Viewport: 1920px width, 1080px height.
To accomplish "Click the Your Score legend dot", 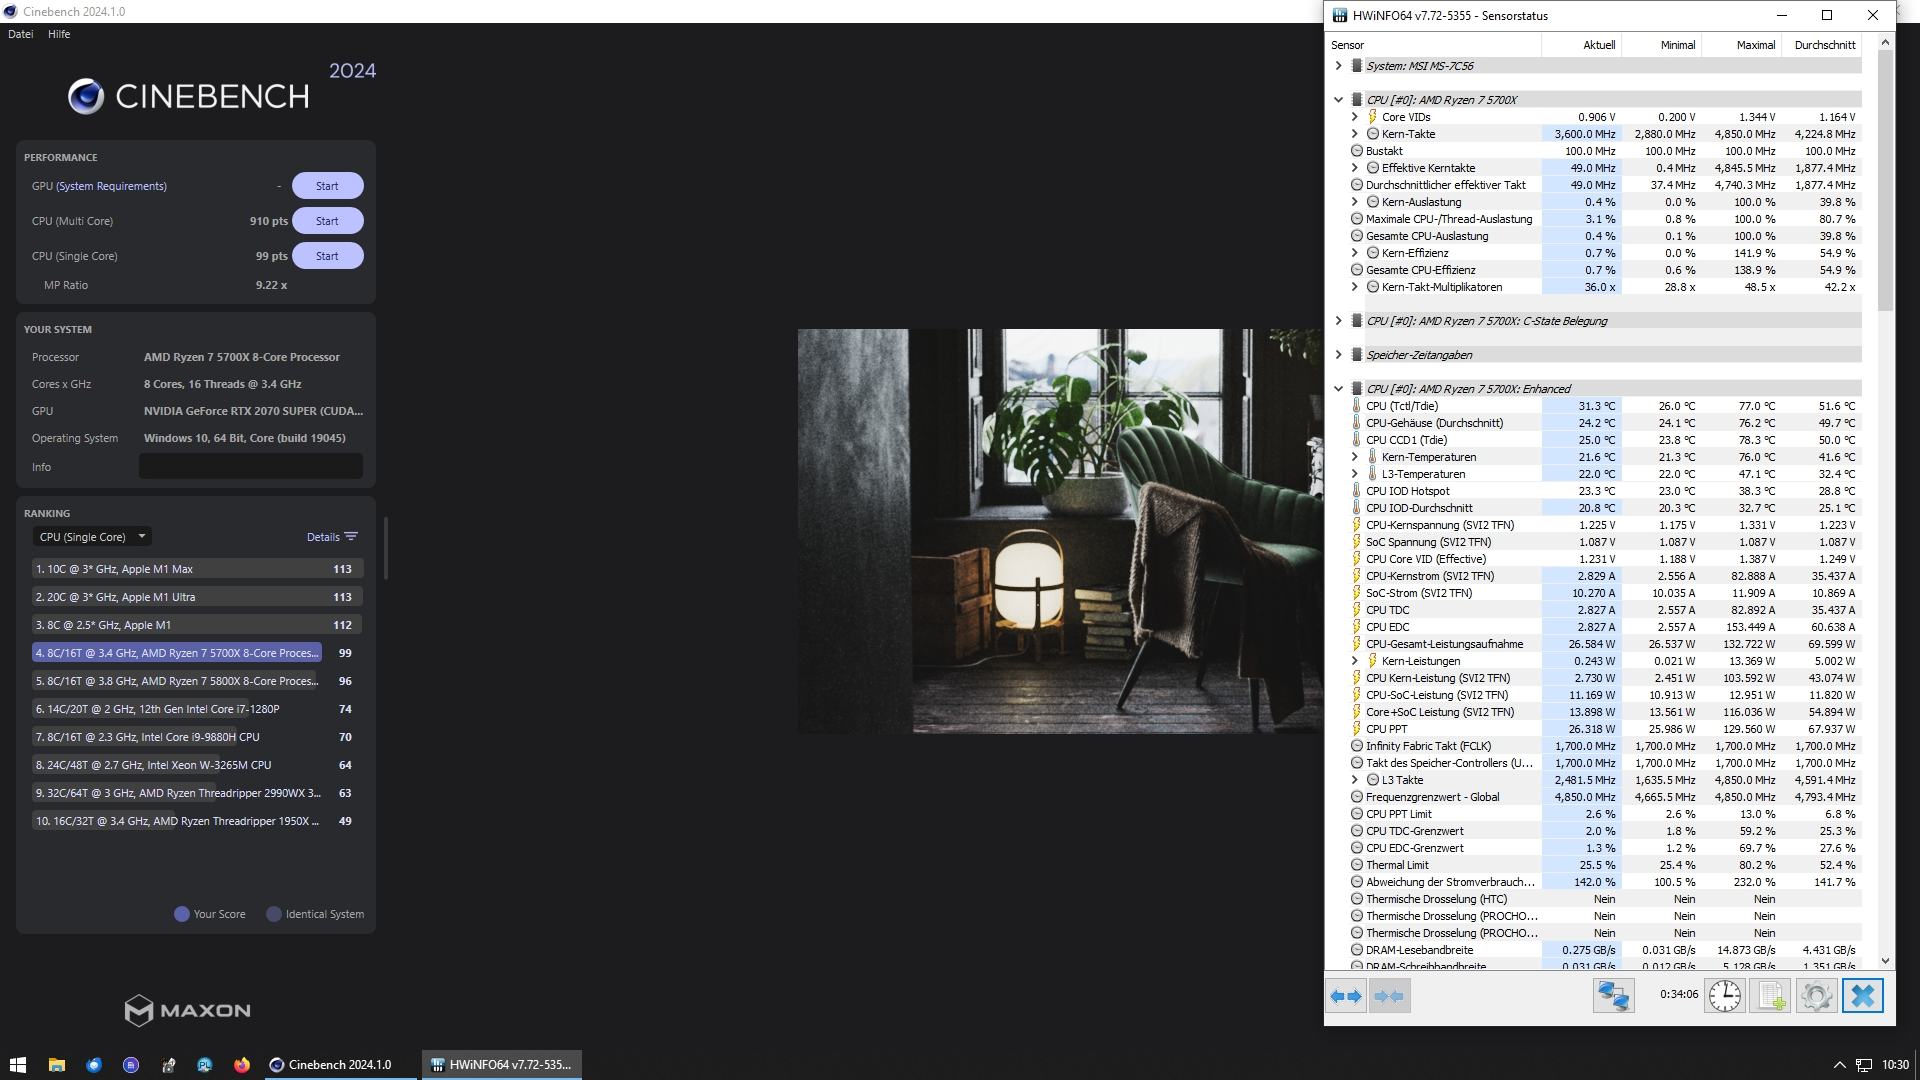I will pos(181,914).
